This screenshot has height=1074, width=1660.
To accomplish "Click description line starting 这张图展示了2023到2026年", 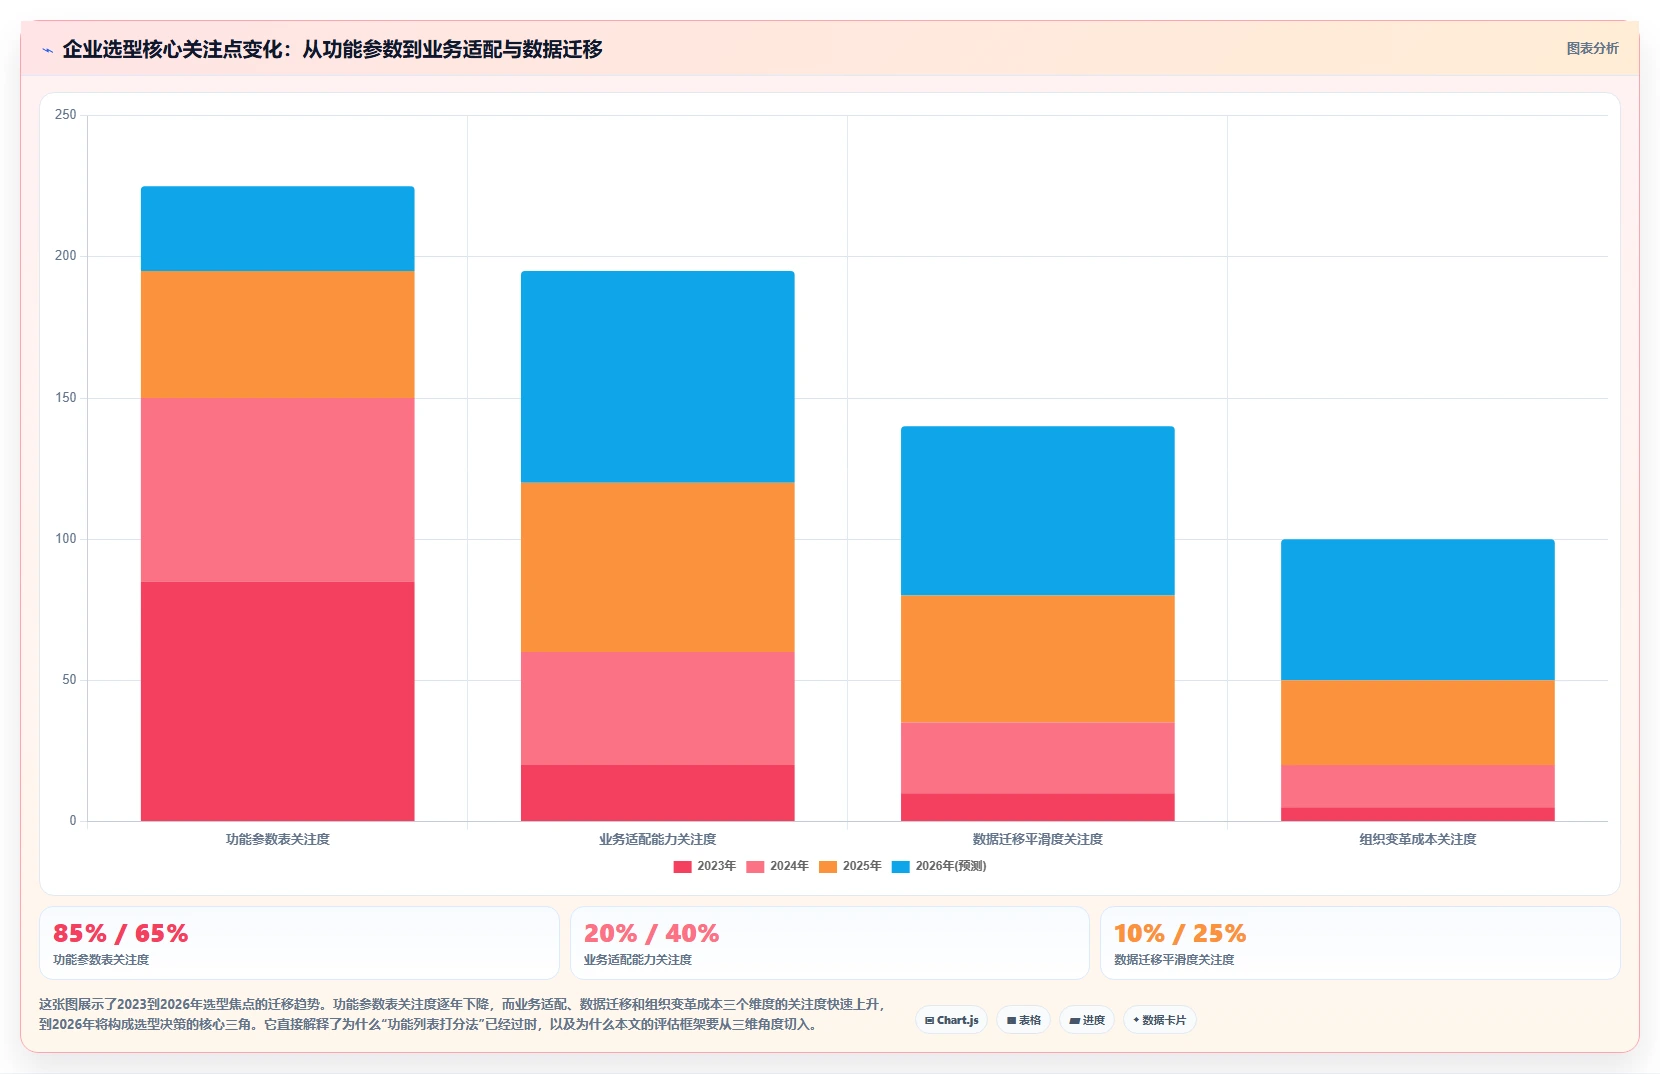I will pos(462,1004).
